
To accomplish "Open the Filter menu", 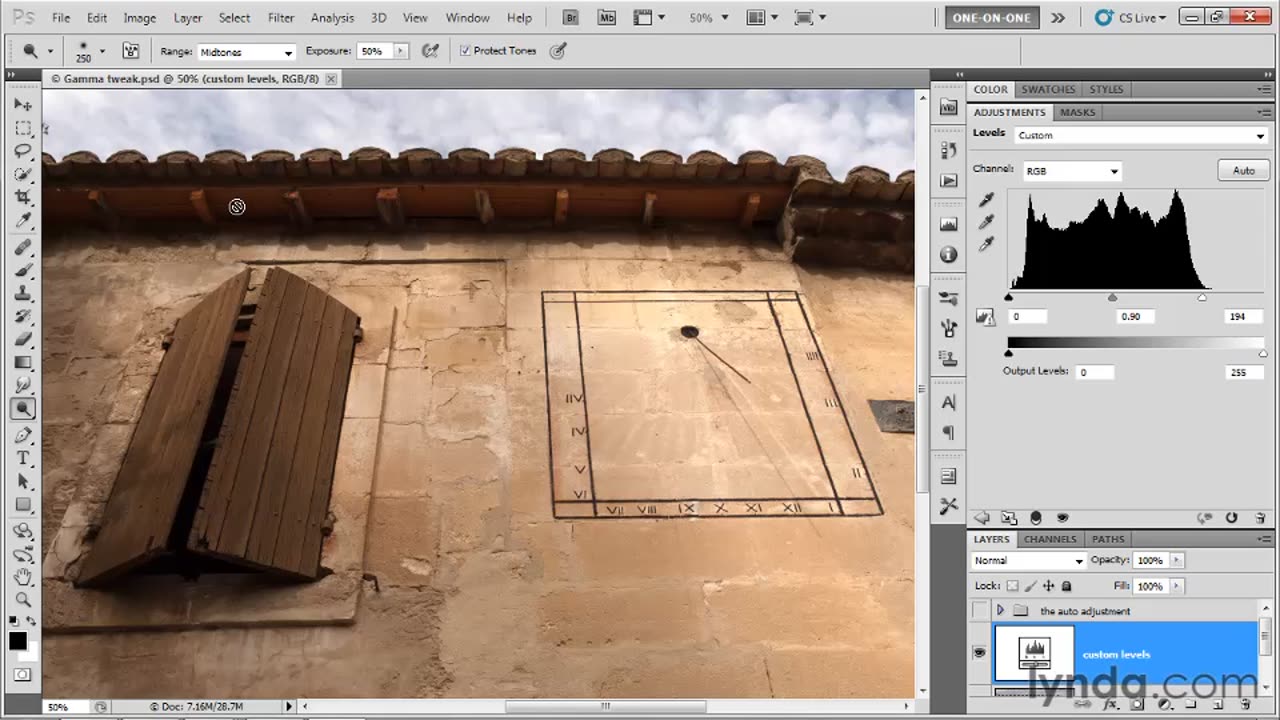I will 281,18.
